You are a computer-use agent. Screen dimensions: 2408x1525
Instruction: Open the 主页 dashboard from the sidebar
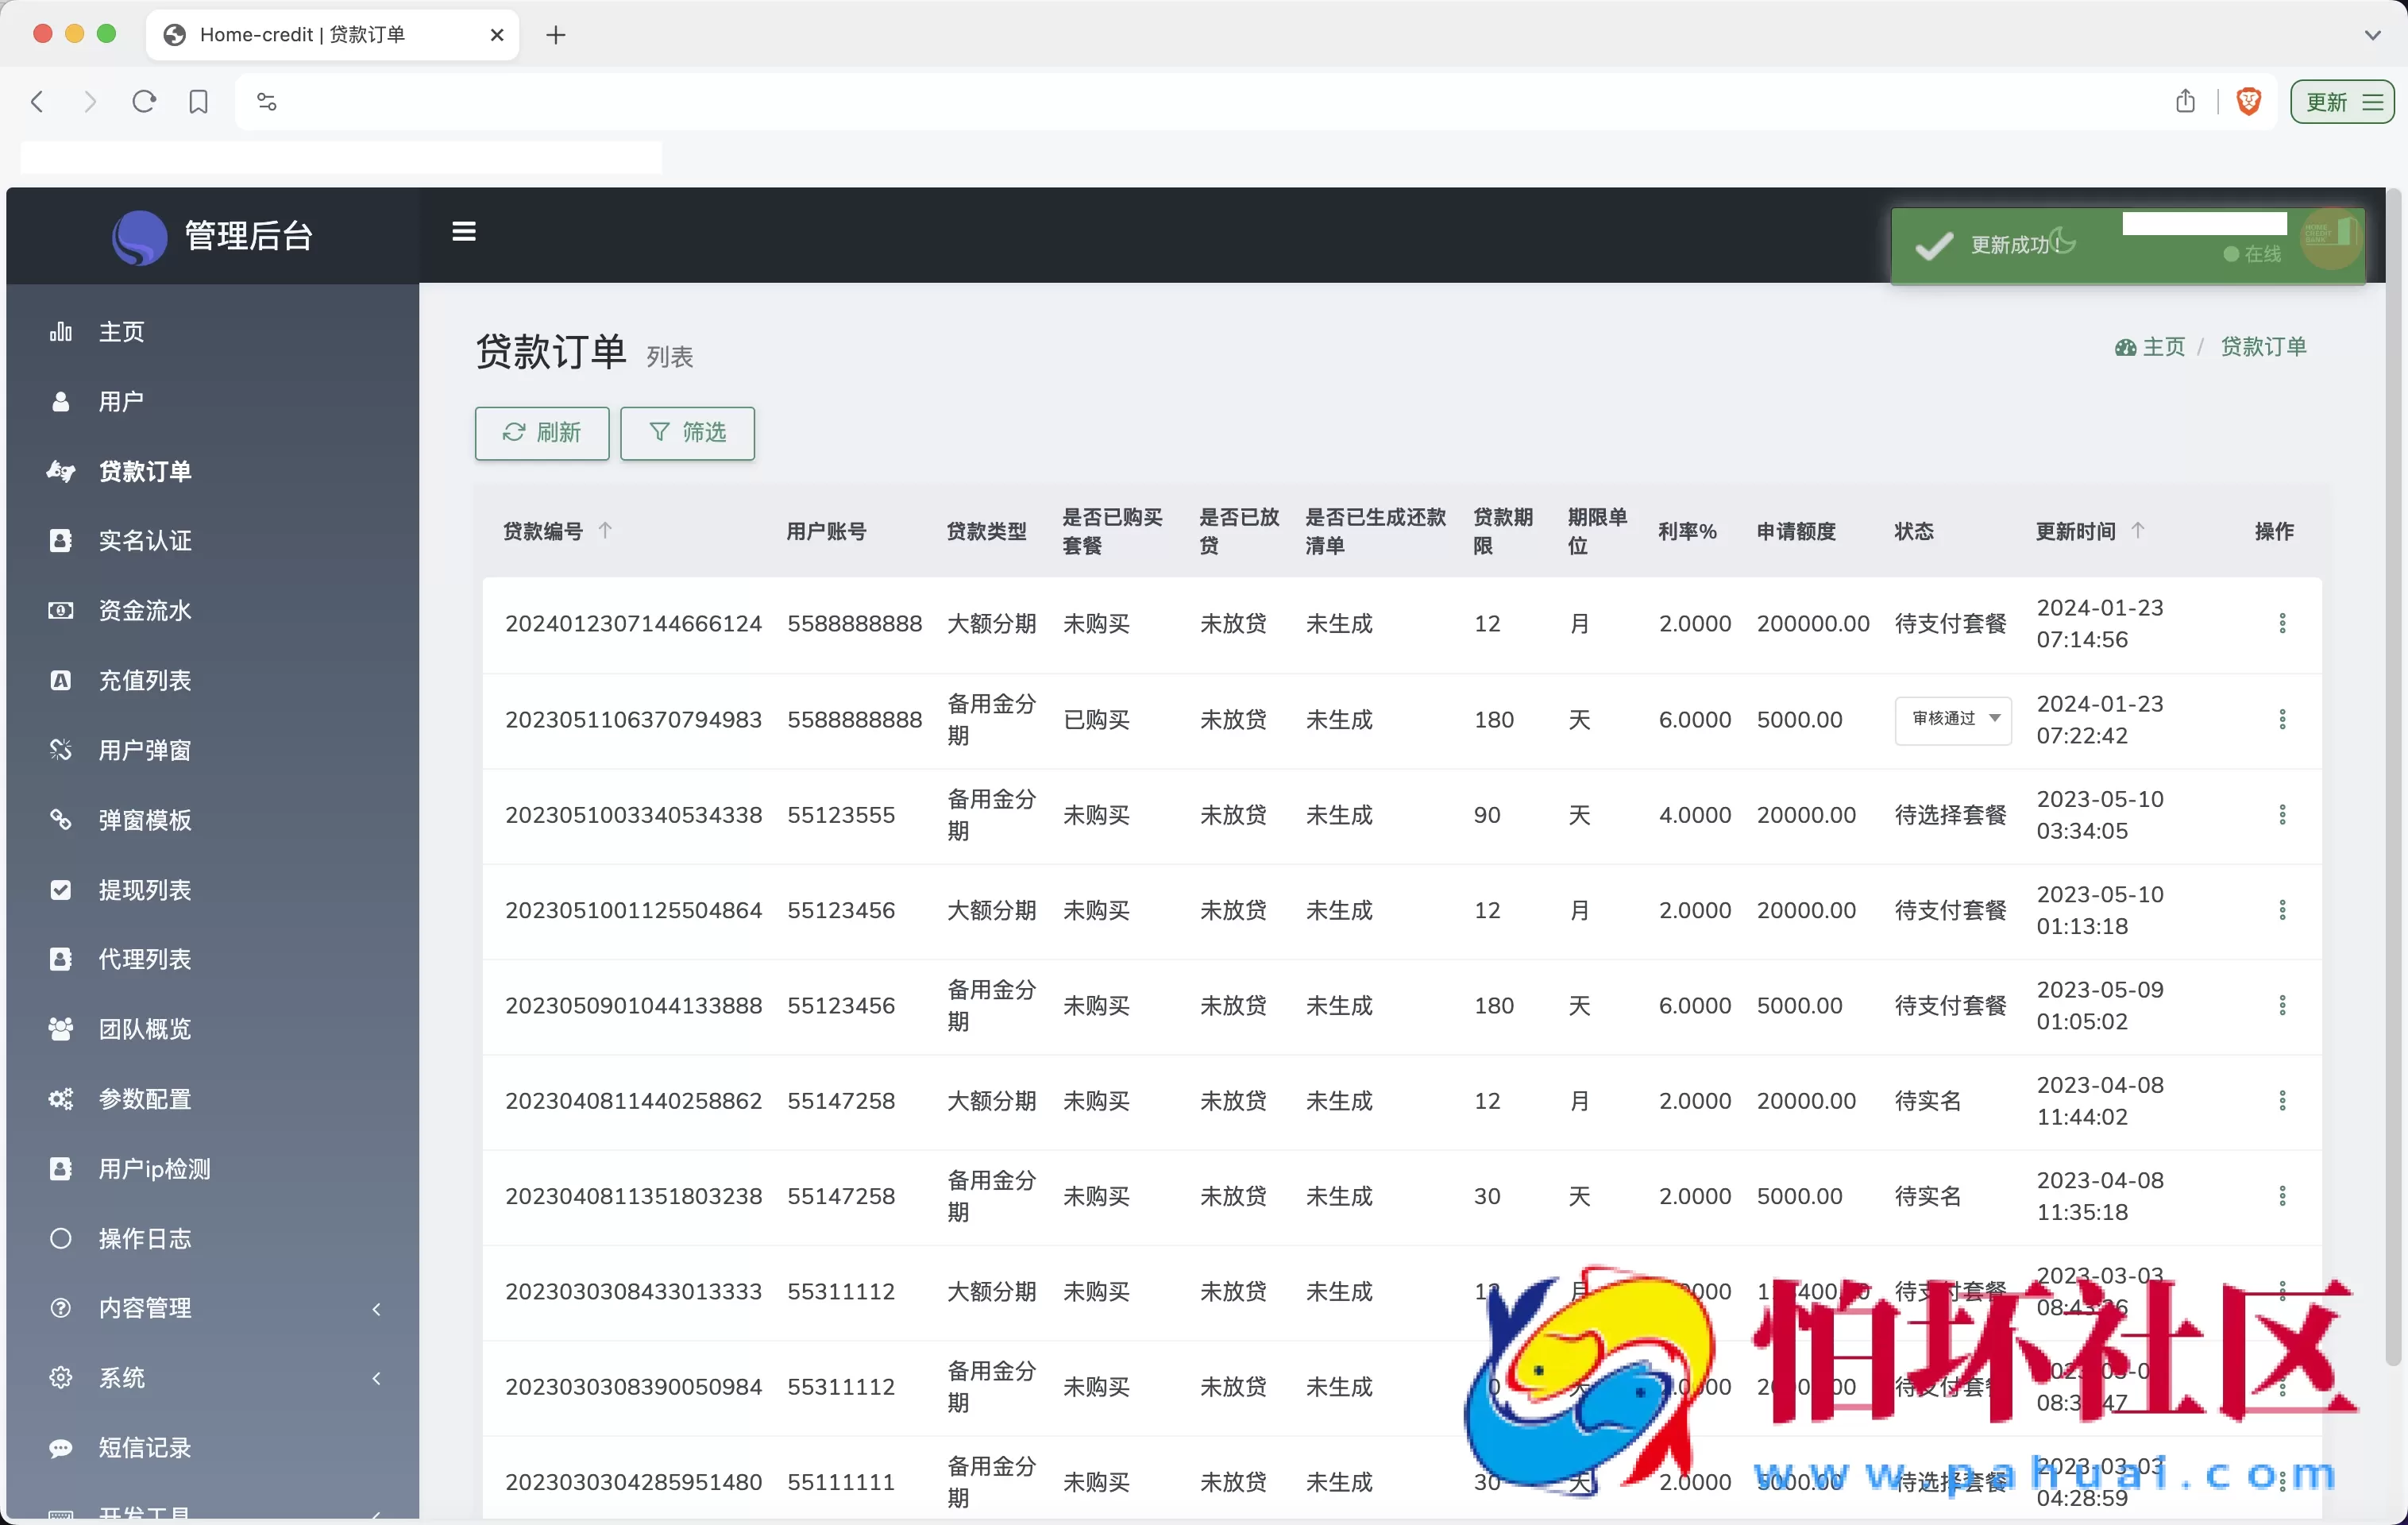click(x=121, y=331)
